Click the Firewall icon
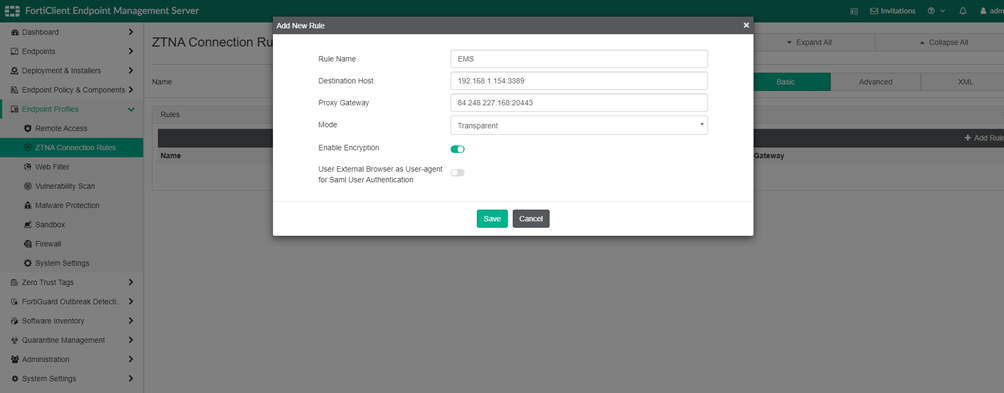1004x393 pixels. coord(28,244)
